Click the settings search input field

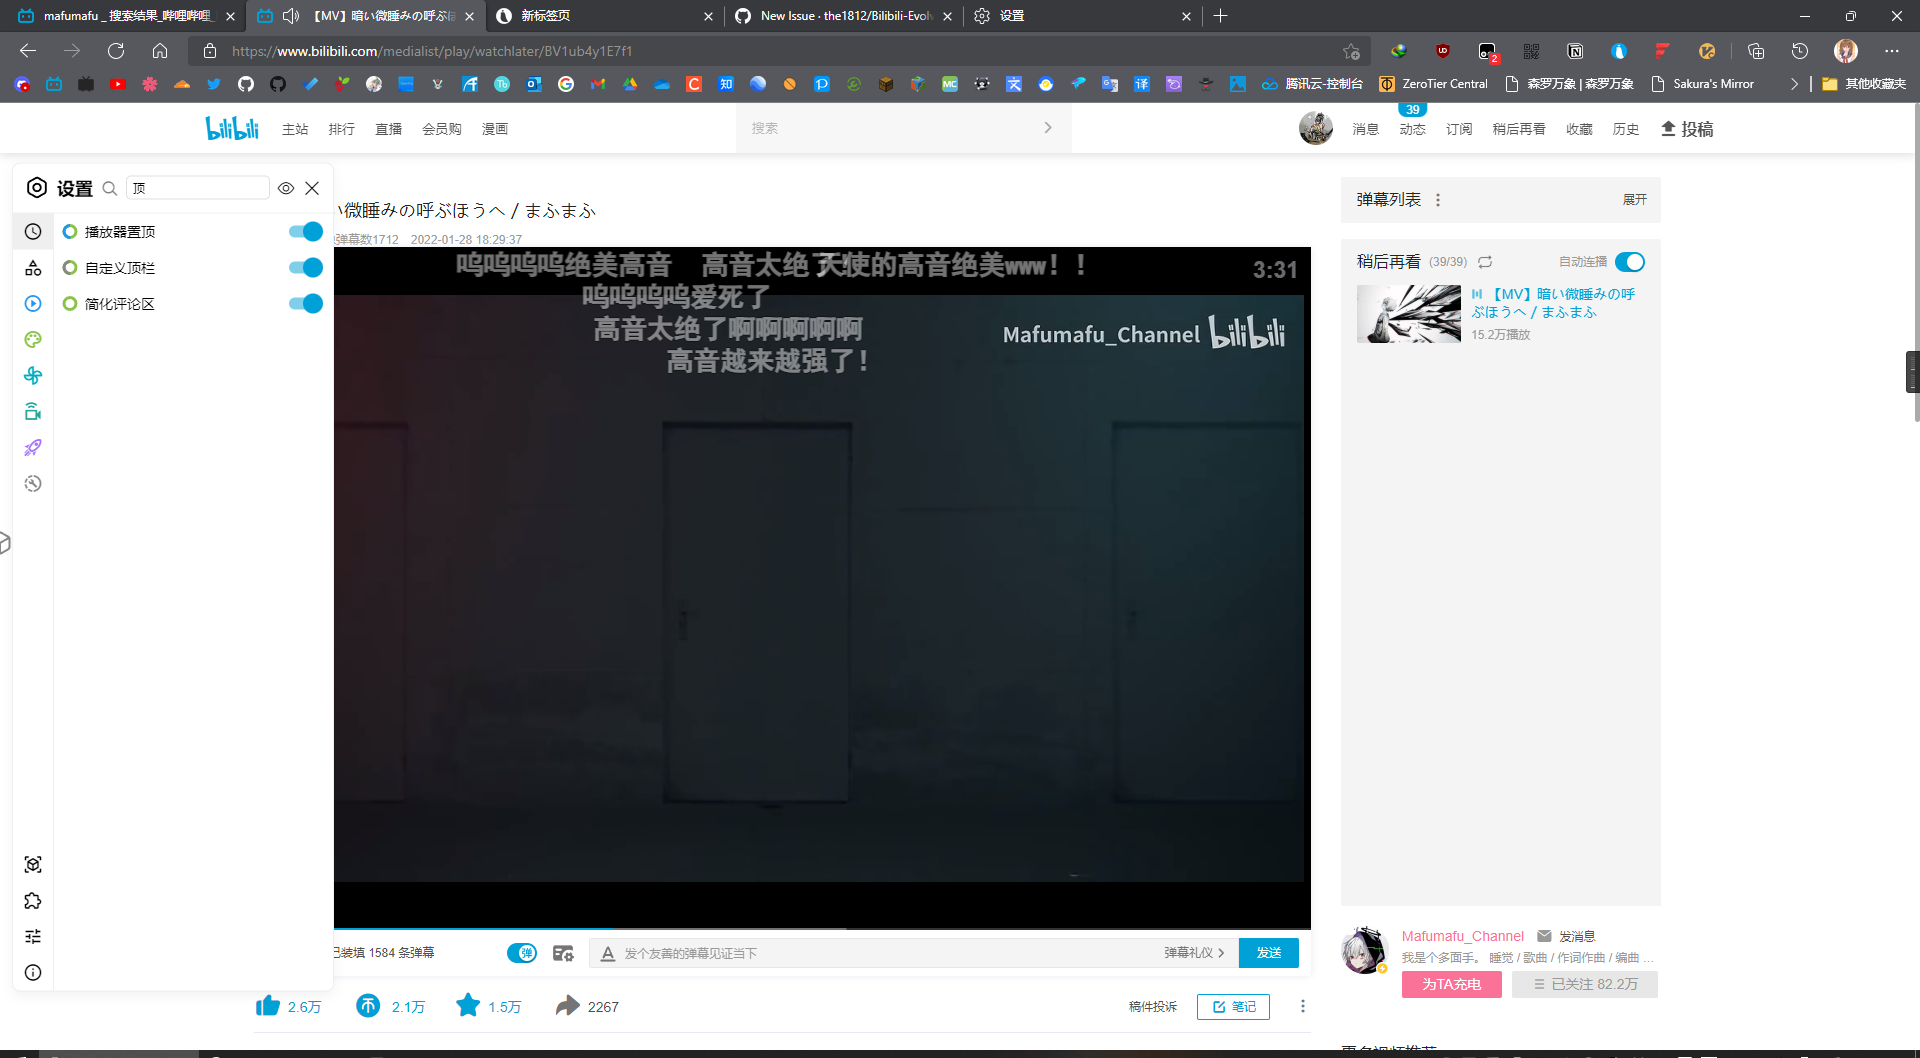pyautogui.click(x=198, y=188)
